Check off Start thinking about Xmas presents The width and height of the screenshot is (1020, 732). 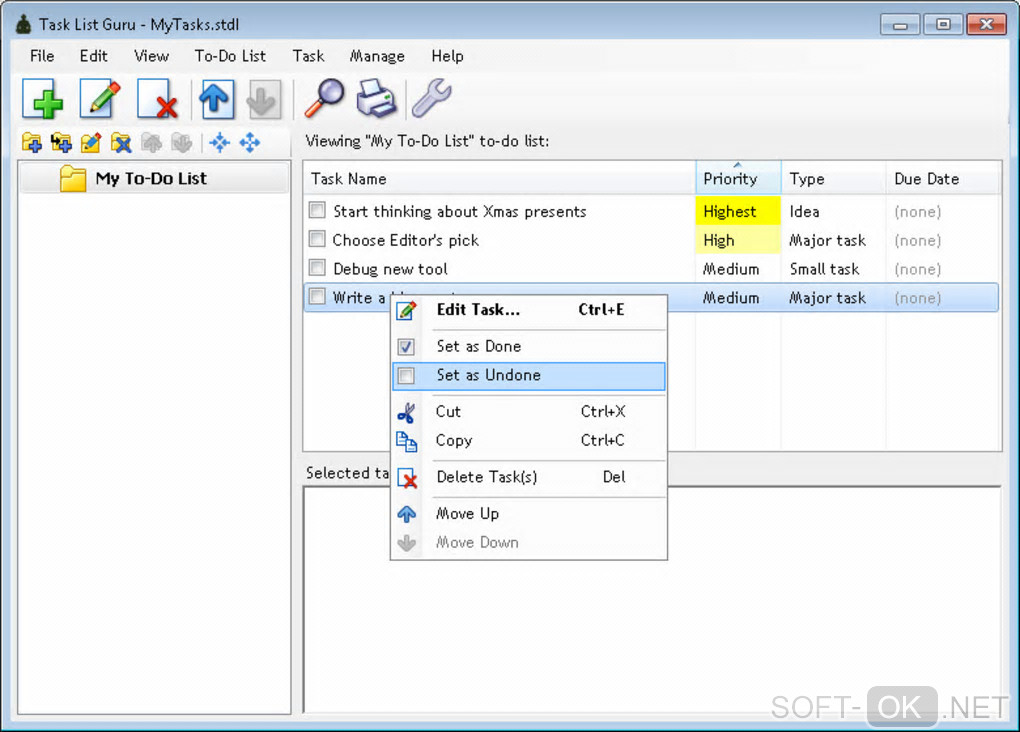click(317, 210)
